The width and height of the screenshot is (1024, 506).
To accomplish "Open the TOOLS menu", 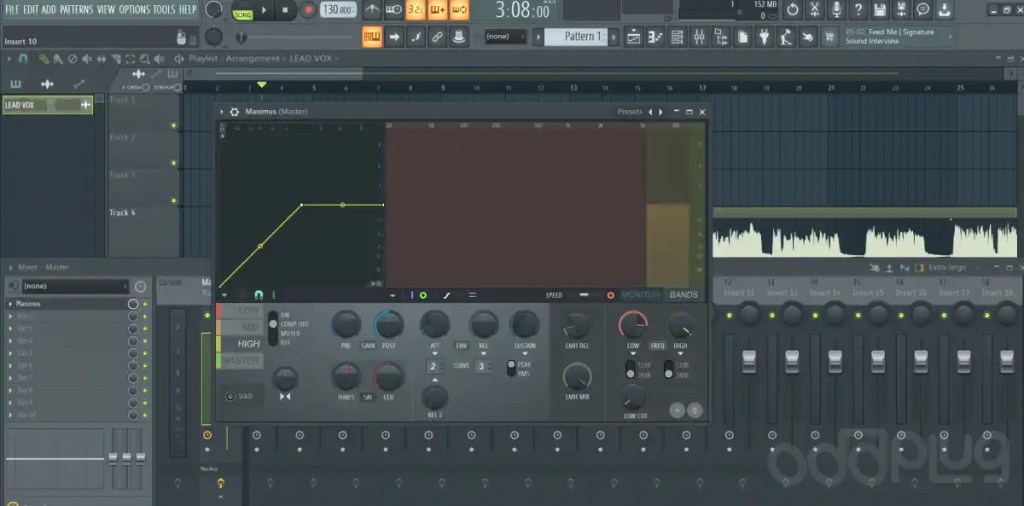I will click(164, 10).
